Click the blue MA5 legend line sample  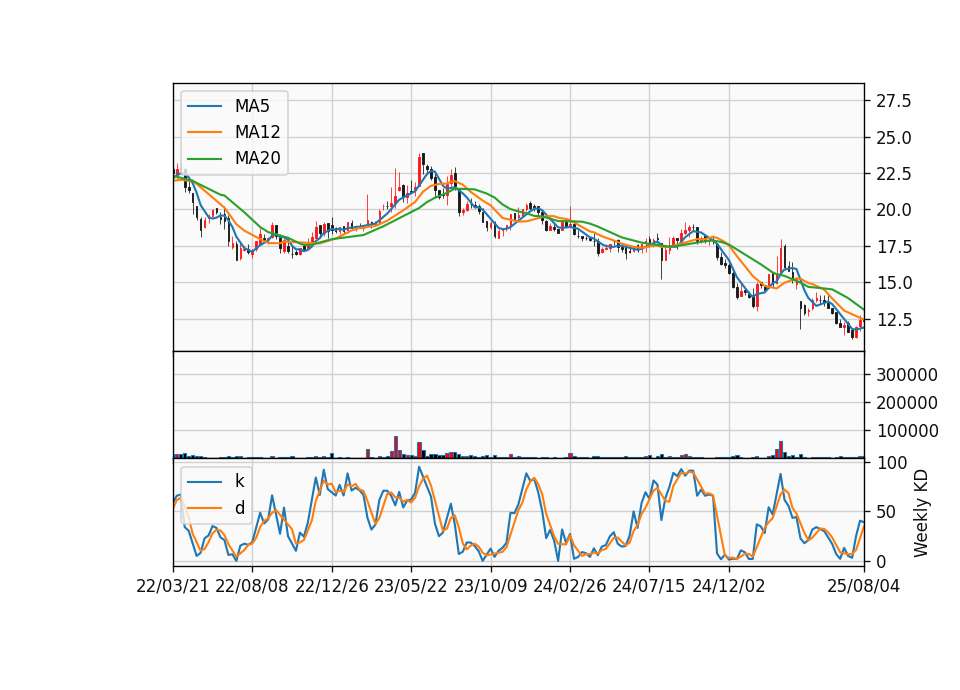pyautogui.click(x=204, y=106)
